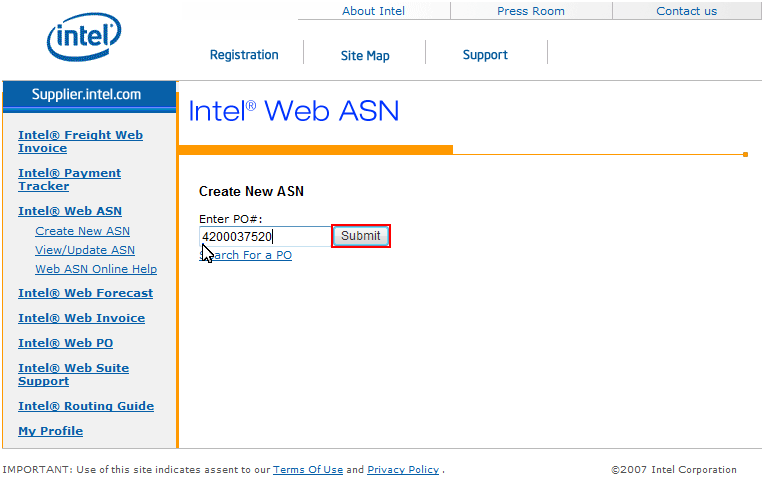765x479 pixels.
Task: Click the ©2007 Intel Corporation text
Action: 674,469
